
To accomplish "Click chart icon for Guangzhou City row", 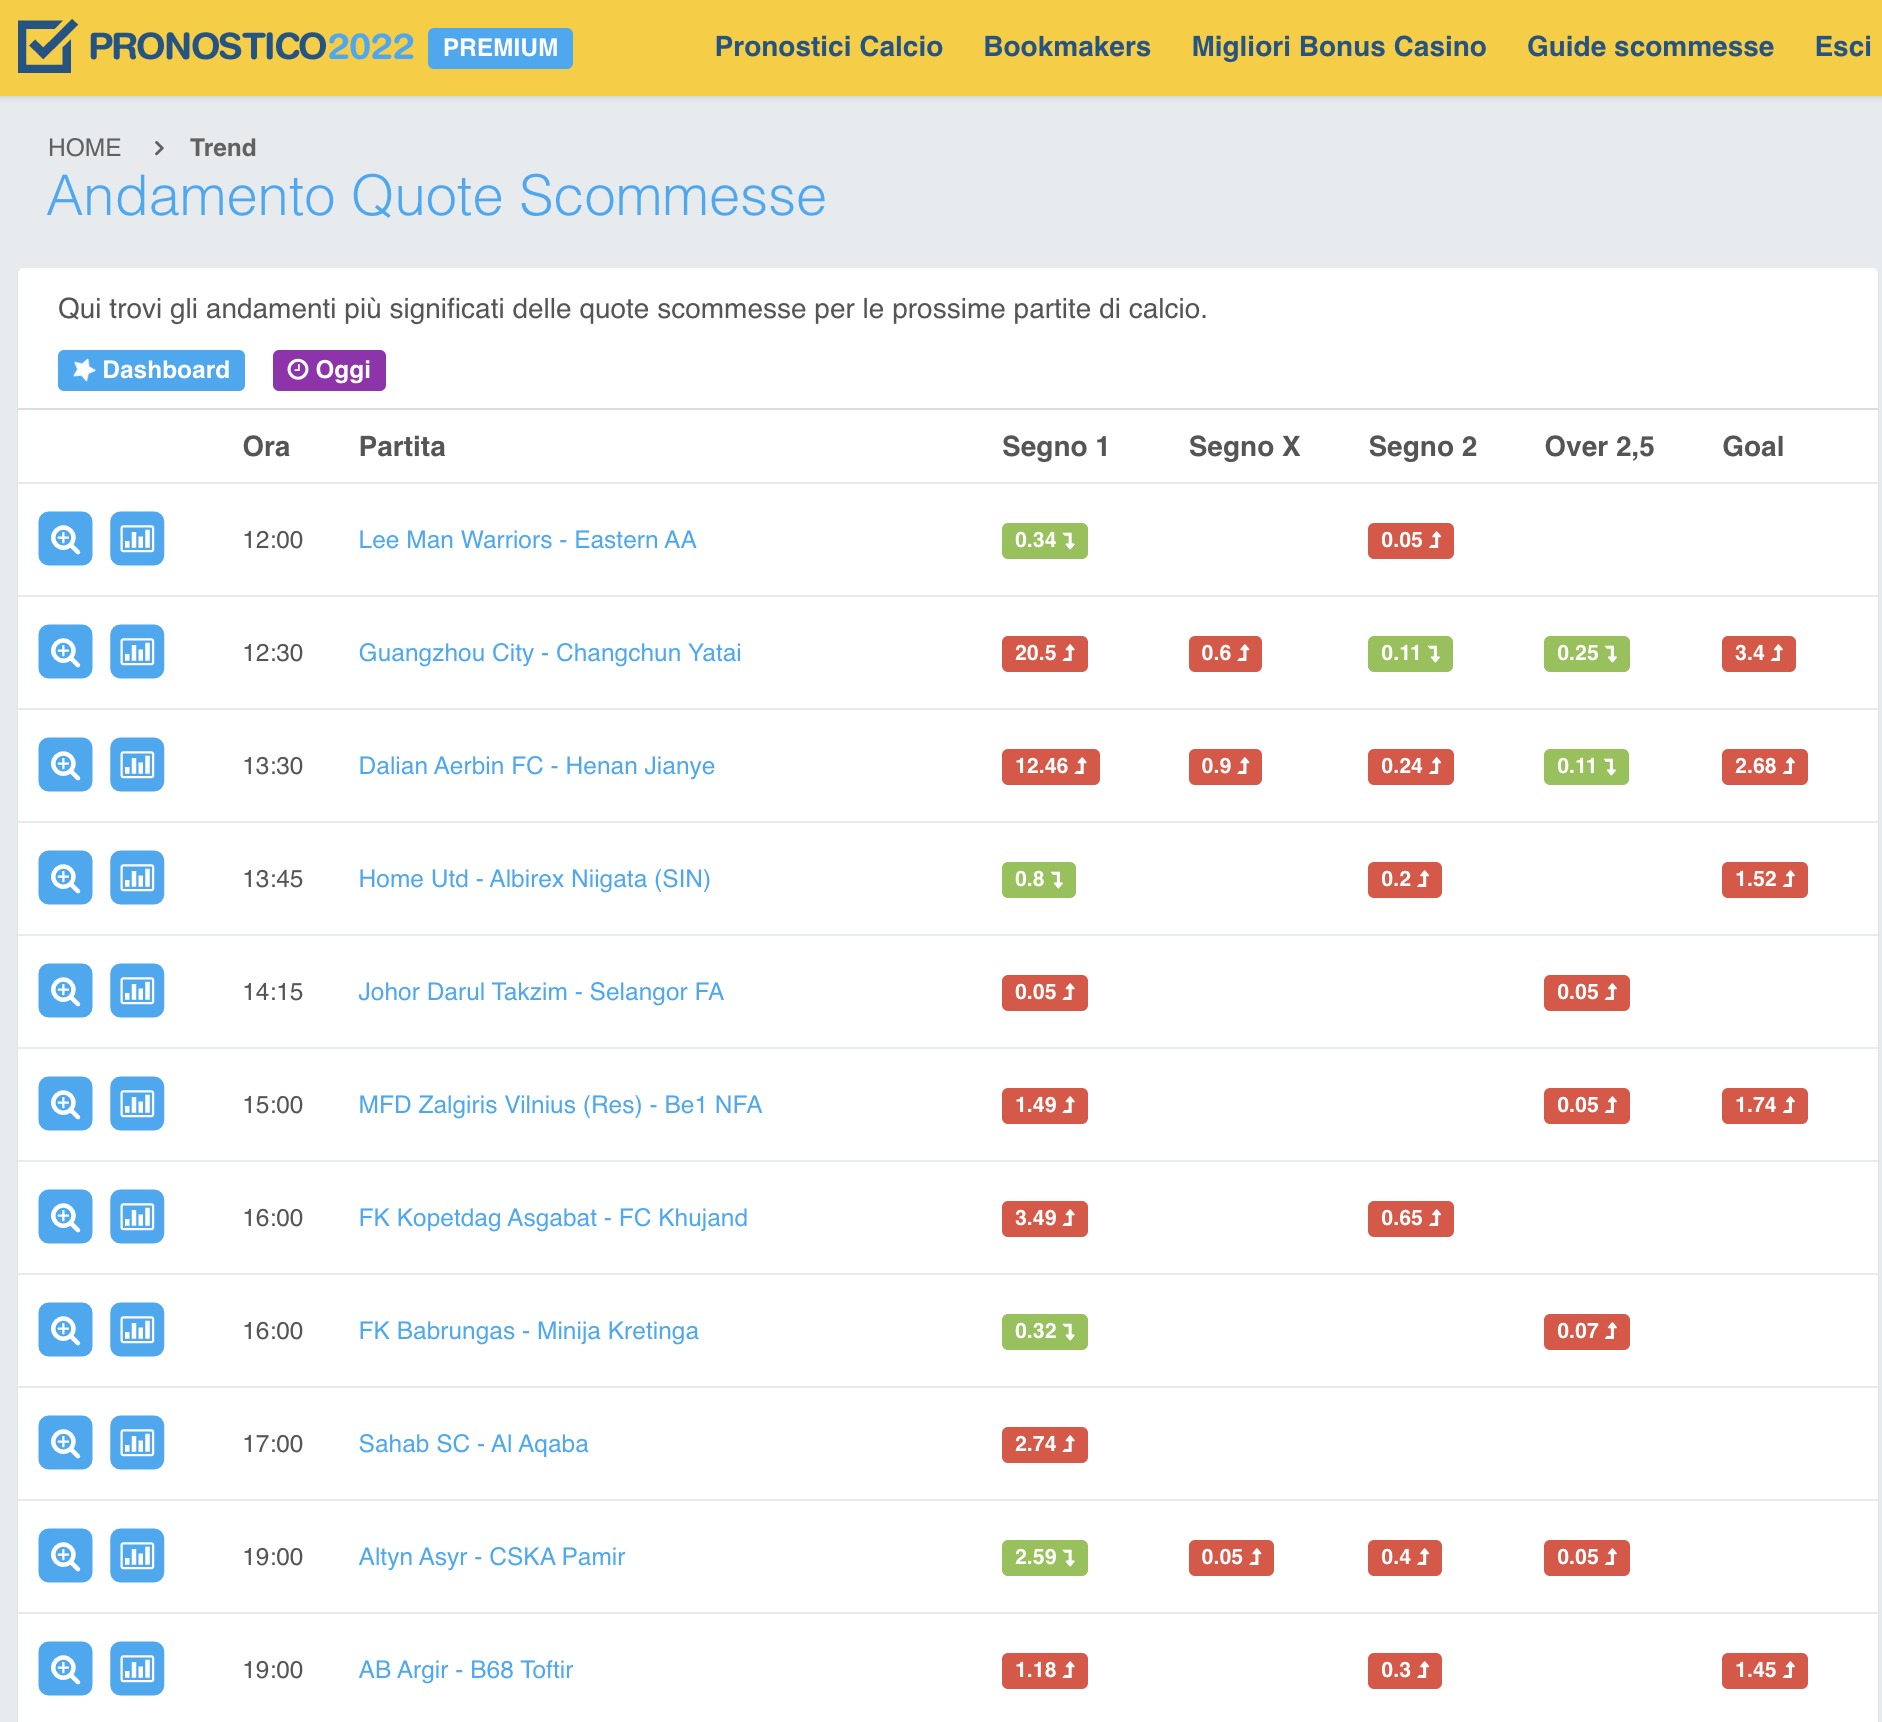I will tap(137, 652).
